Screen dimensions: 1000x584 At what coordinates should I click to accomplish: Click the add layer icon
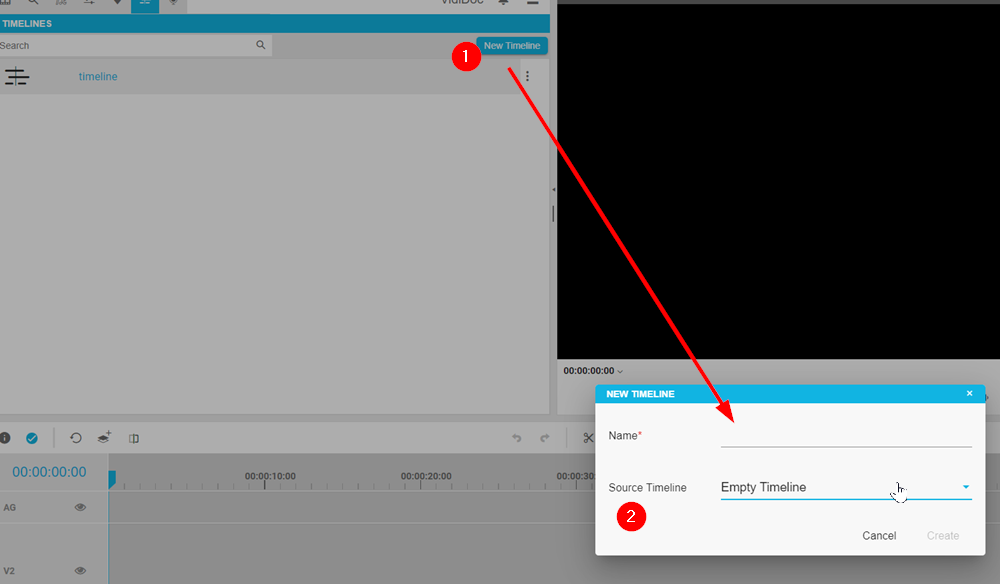[x=104, y=438]
